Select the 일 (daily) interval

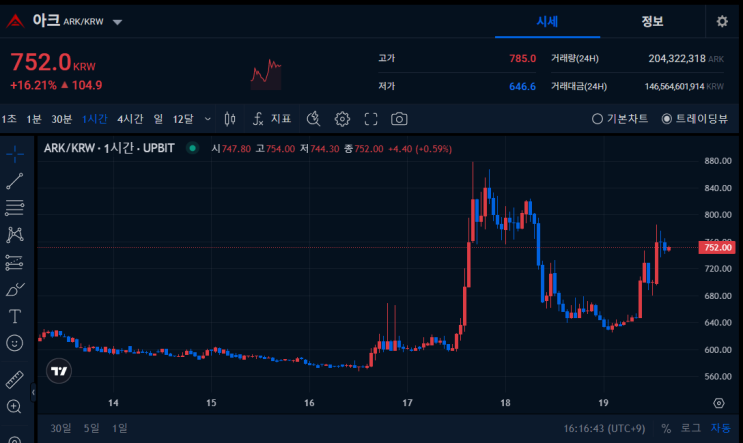[158, 119]
